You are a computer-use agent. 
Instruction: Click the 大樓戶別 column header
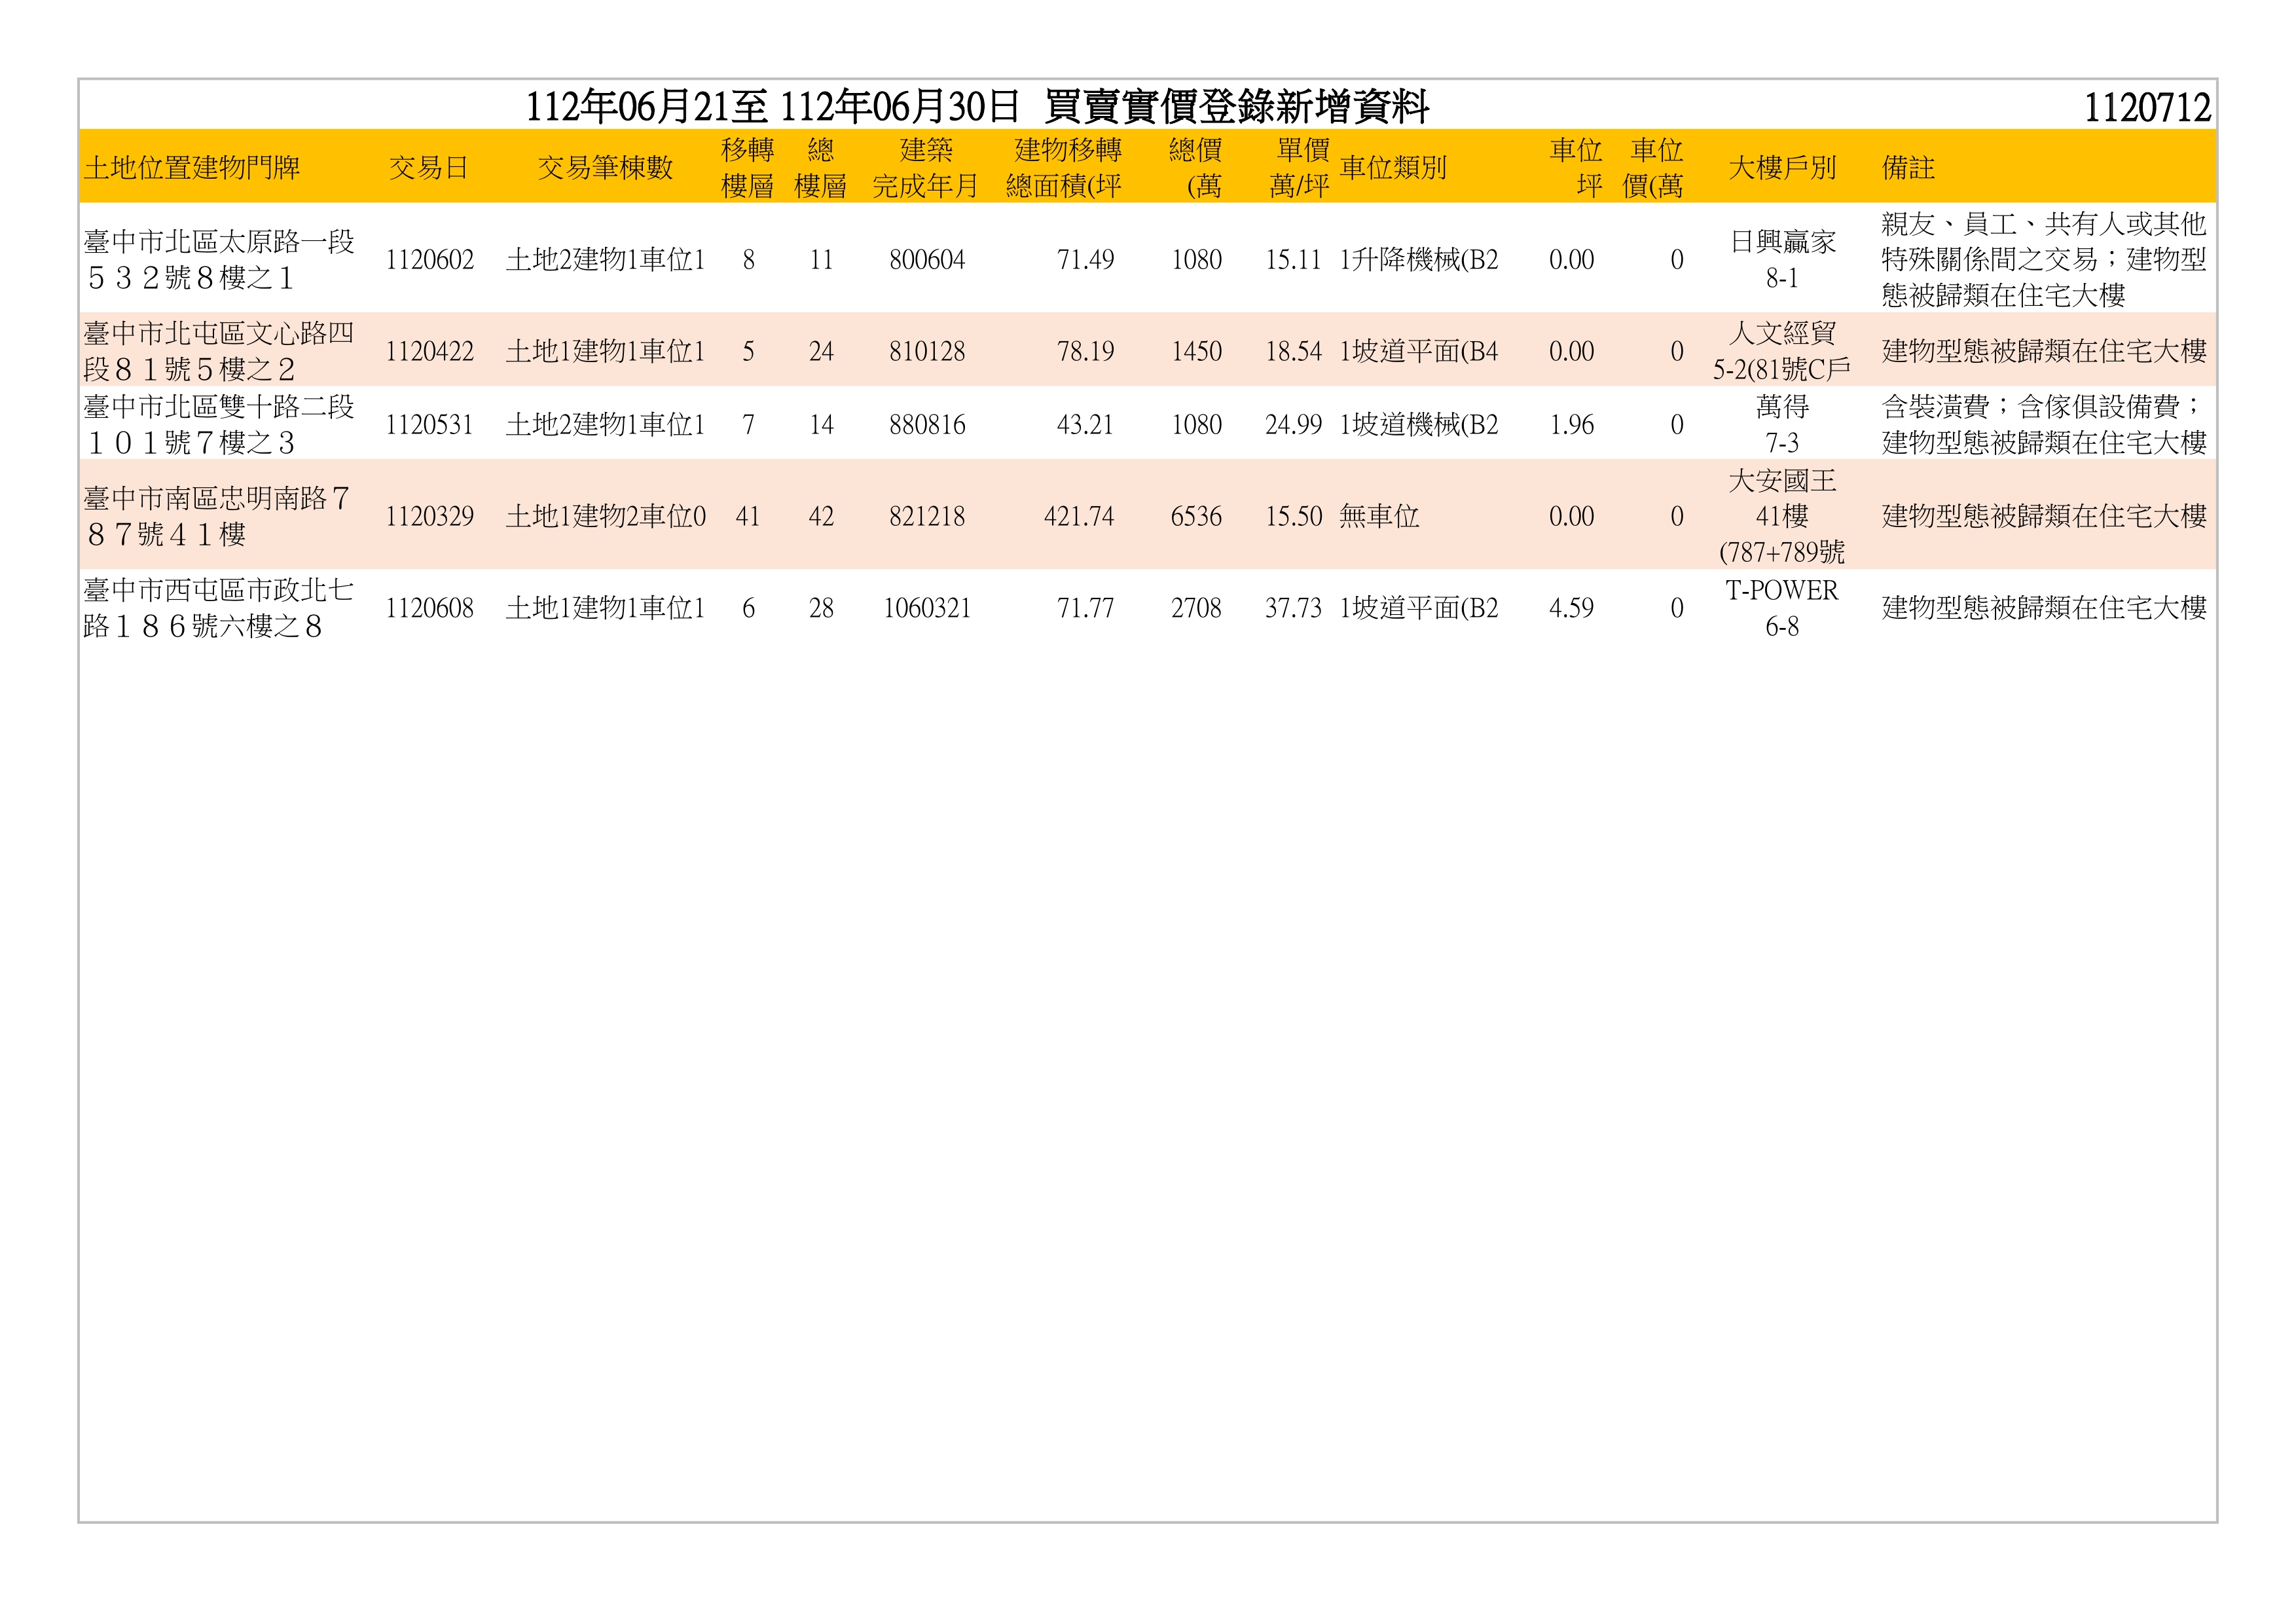pos(1782,167)
